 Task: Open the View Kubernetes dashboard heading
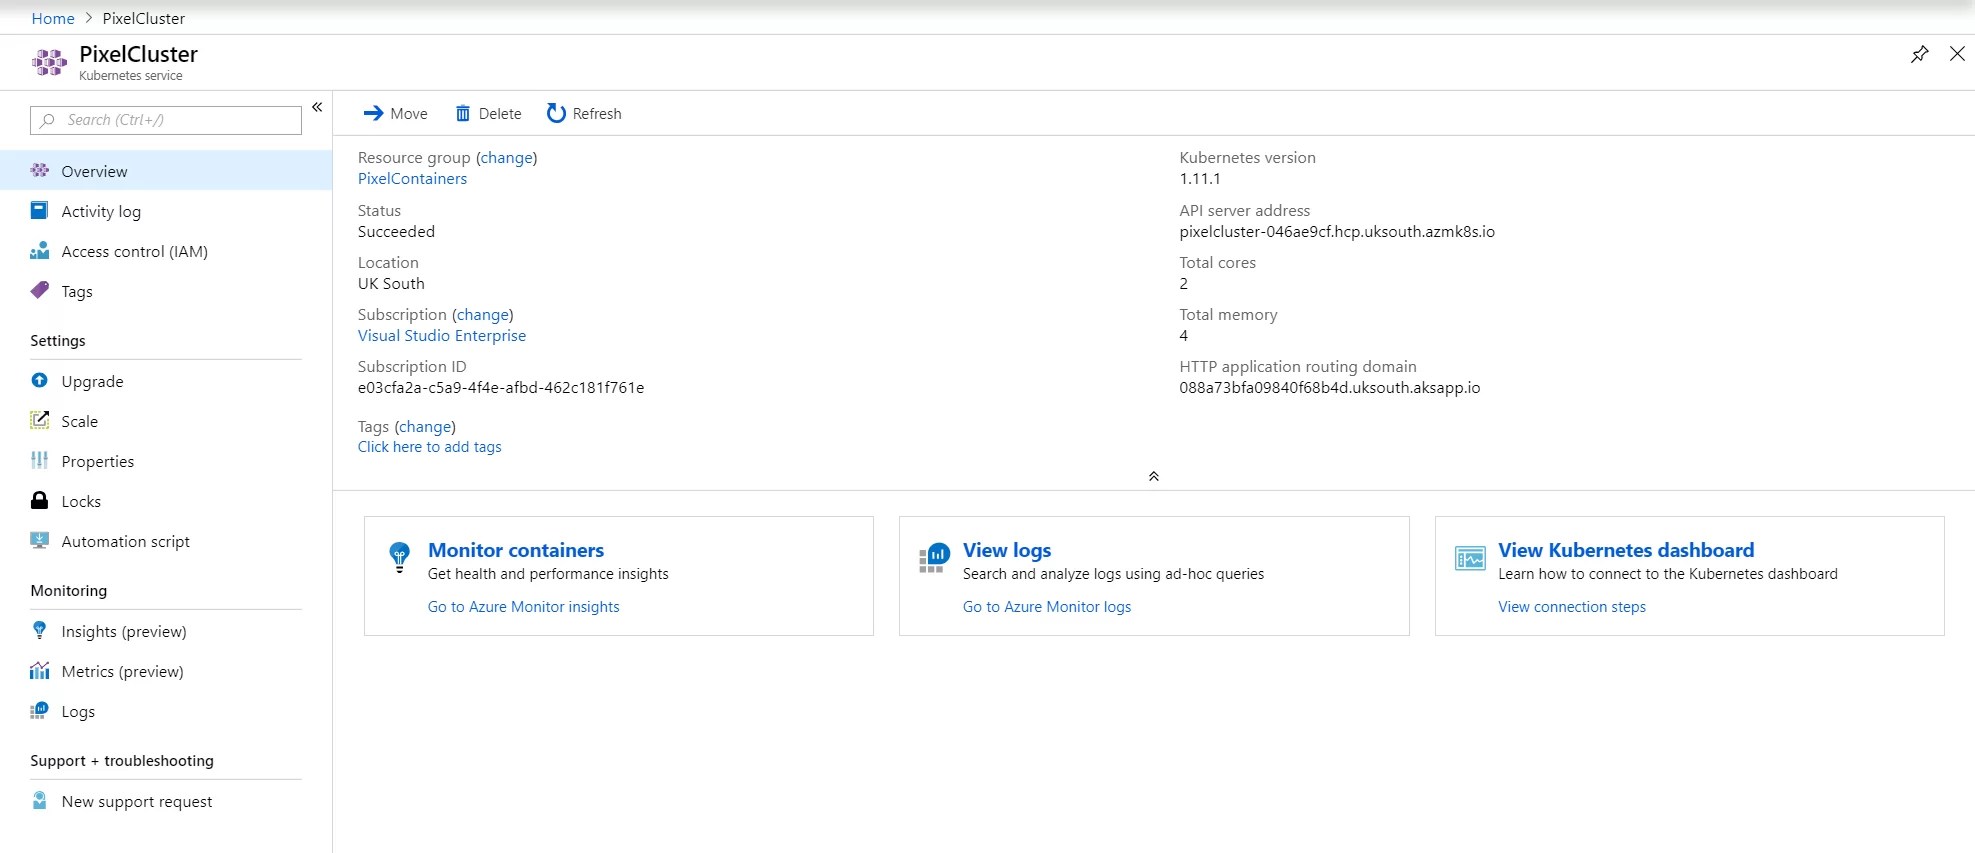pos(1626,550)
